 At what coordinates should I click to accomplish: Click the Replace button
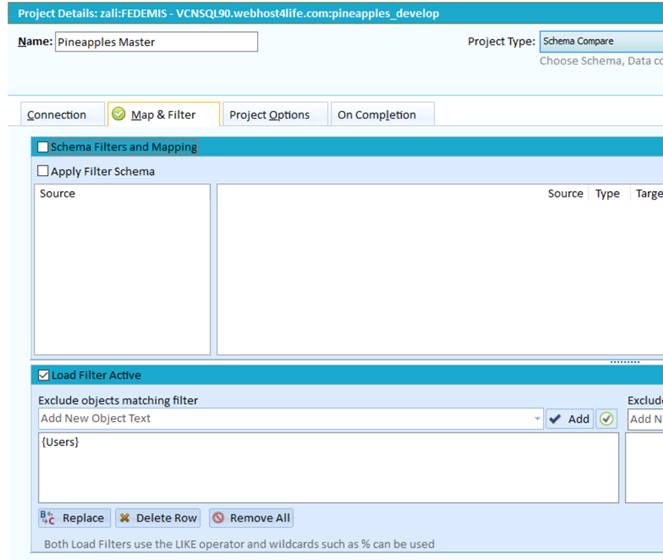click(x=72, y=518)
